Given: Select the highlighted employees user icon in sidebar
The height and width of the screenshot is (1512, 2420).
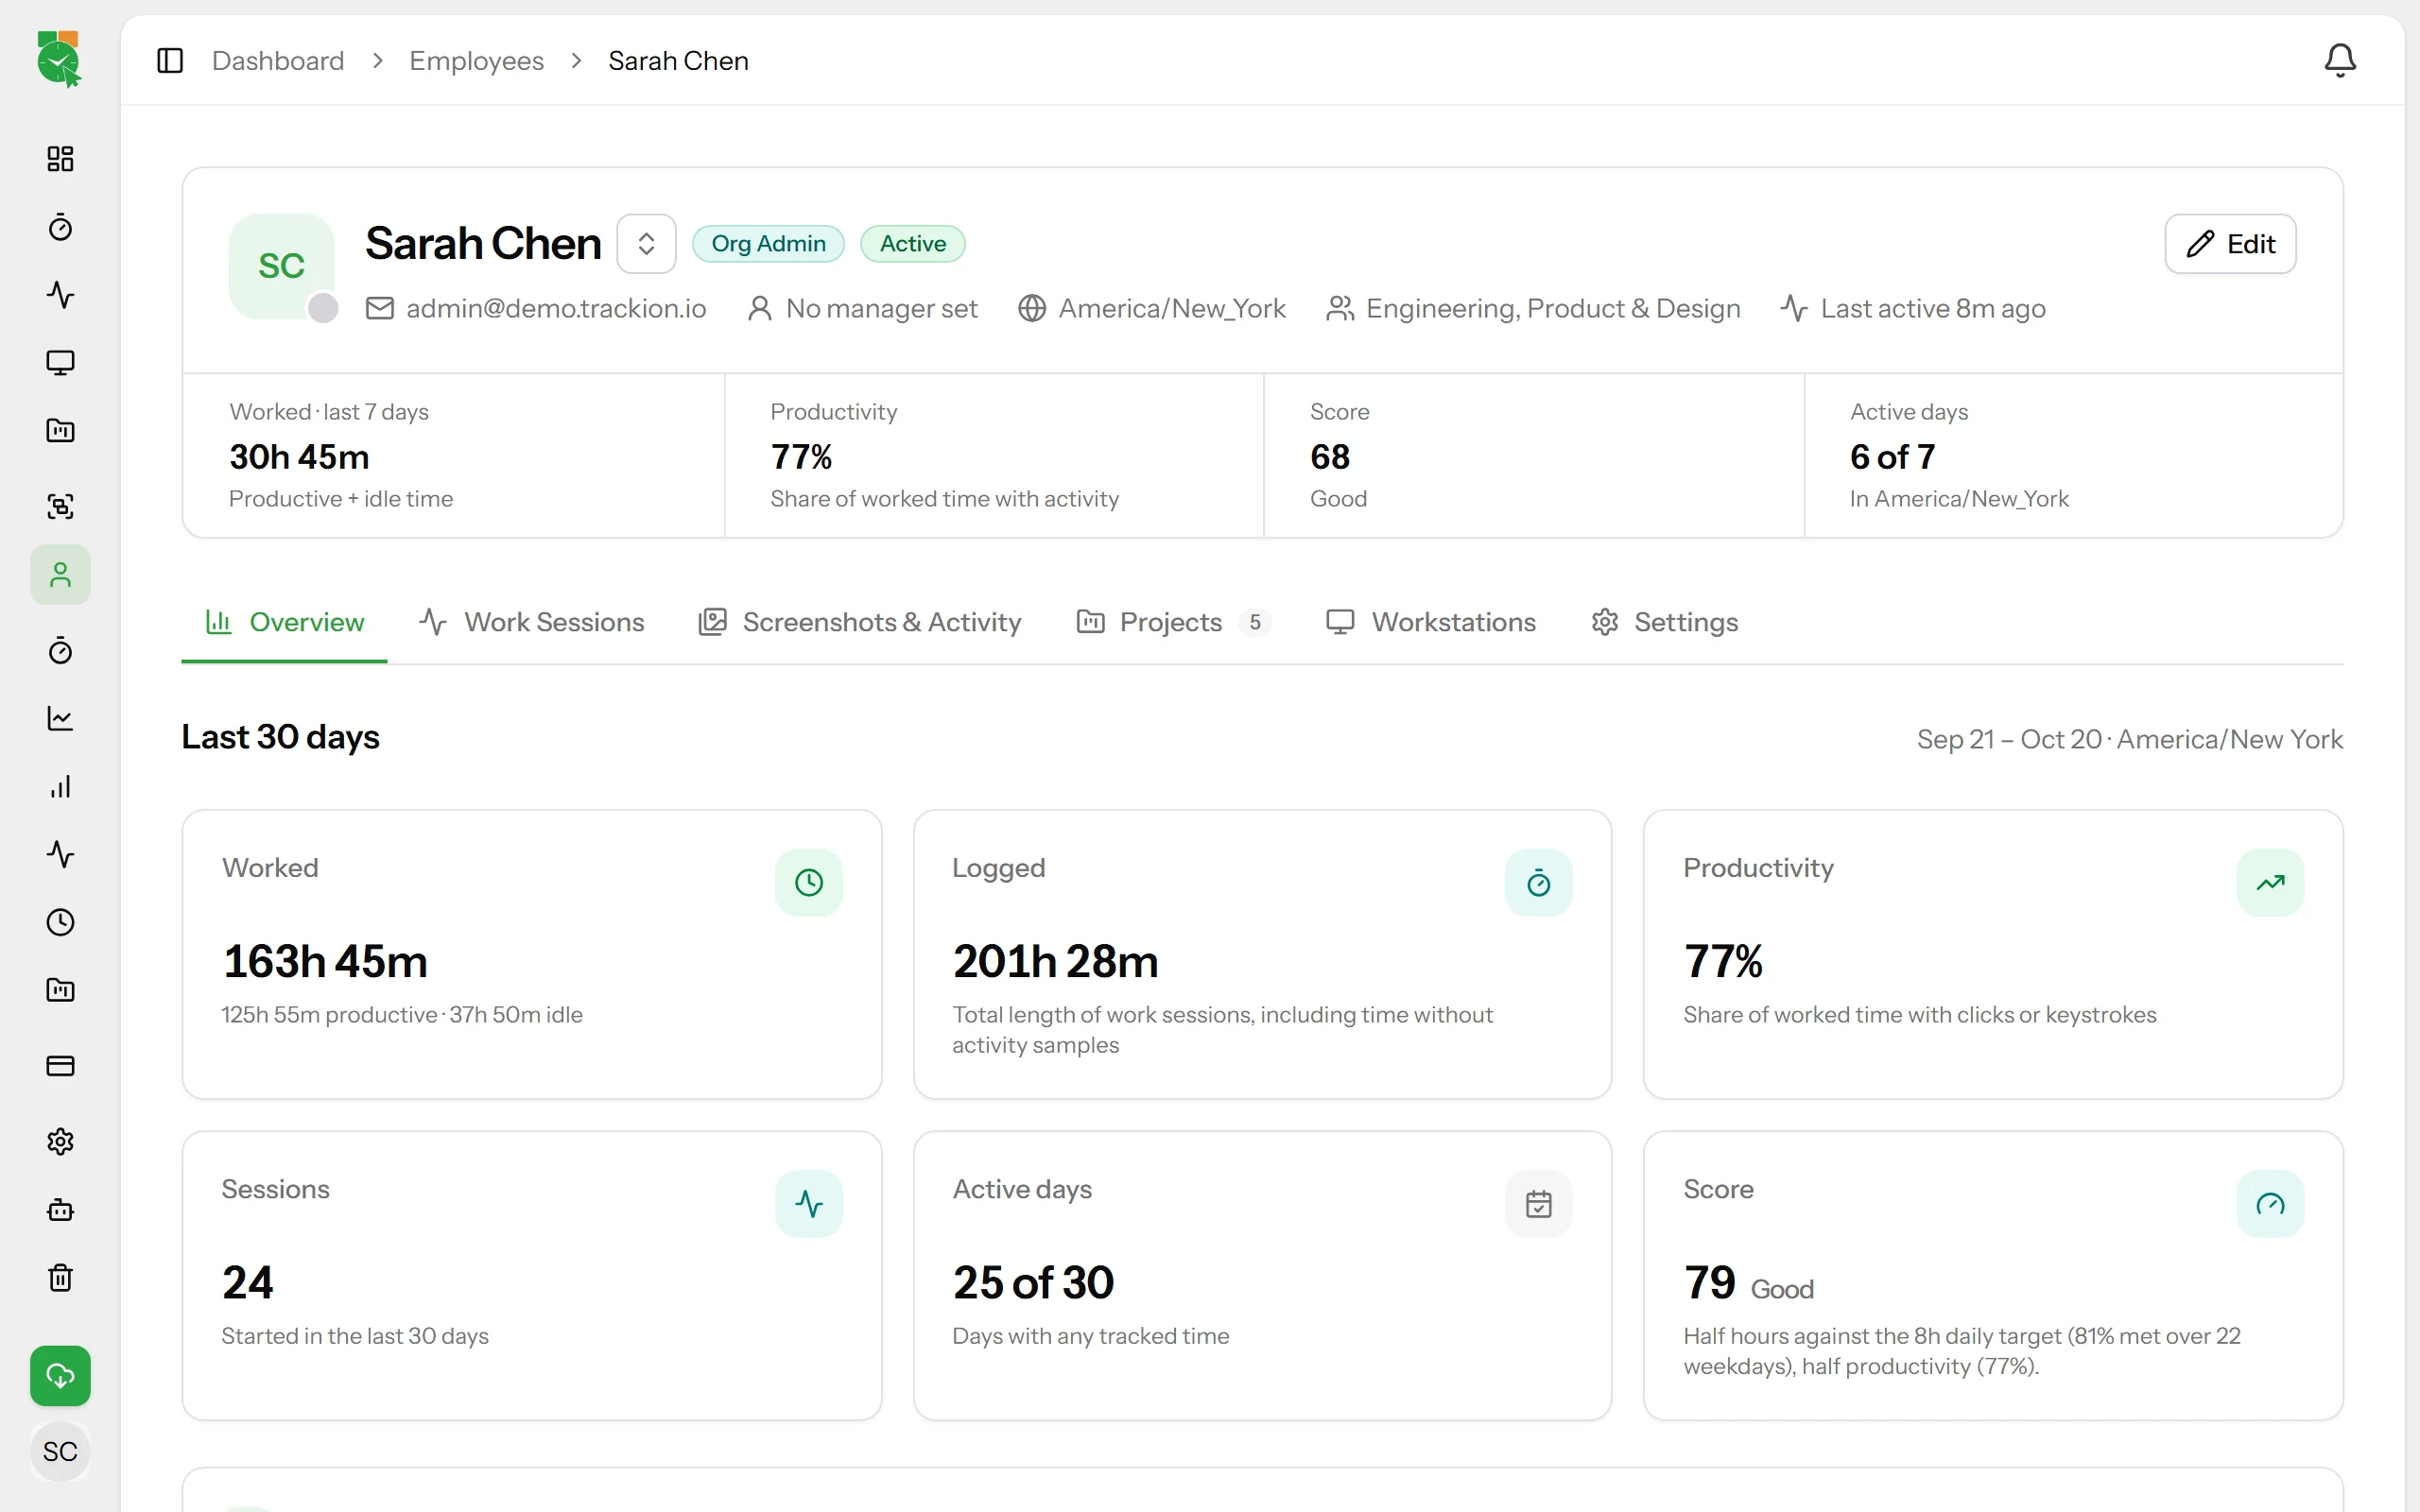Looking at the screenshot, I should click(60, 574).
